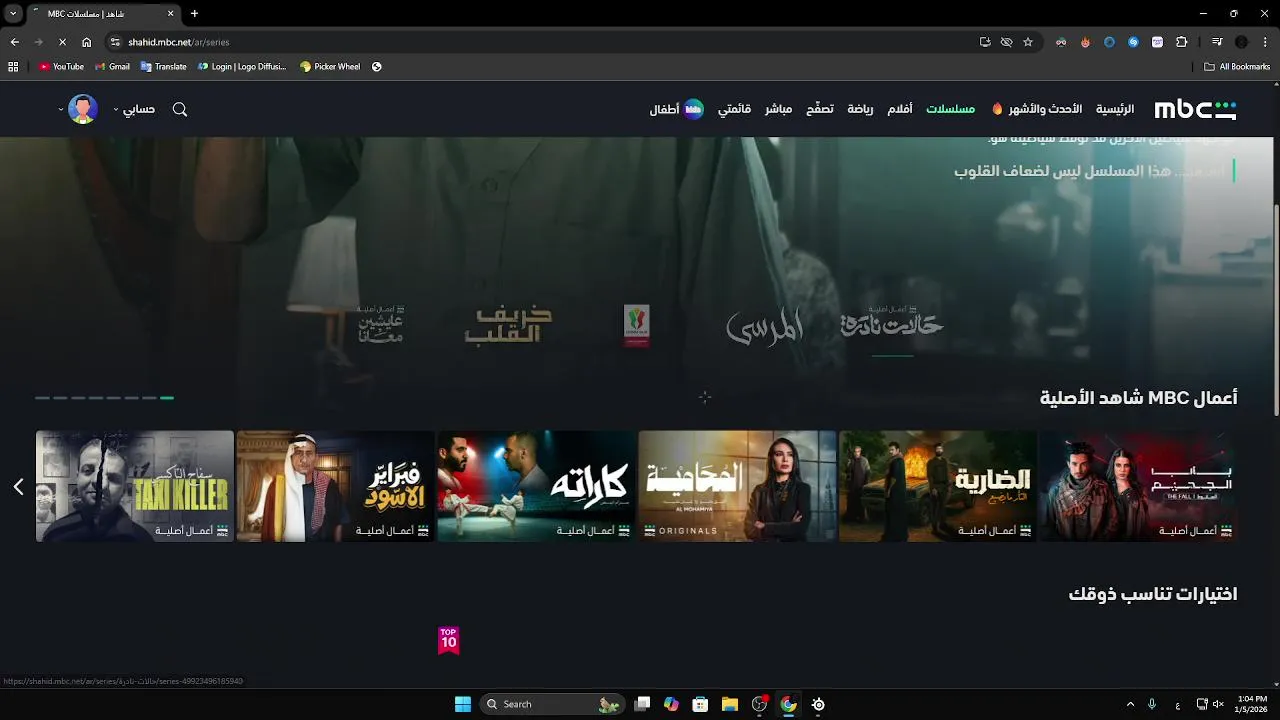Image resolution: width=1280 pixels, height=720 pixels.
Task: Jump to the active green carousel indicator
Action: click(x=167, y=398)
